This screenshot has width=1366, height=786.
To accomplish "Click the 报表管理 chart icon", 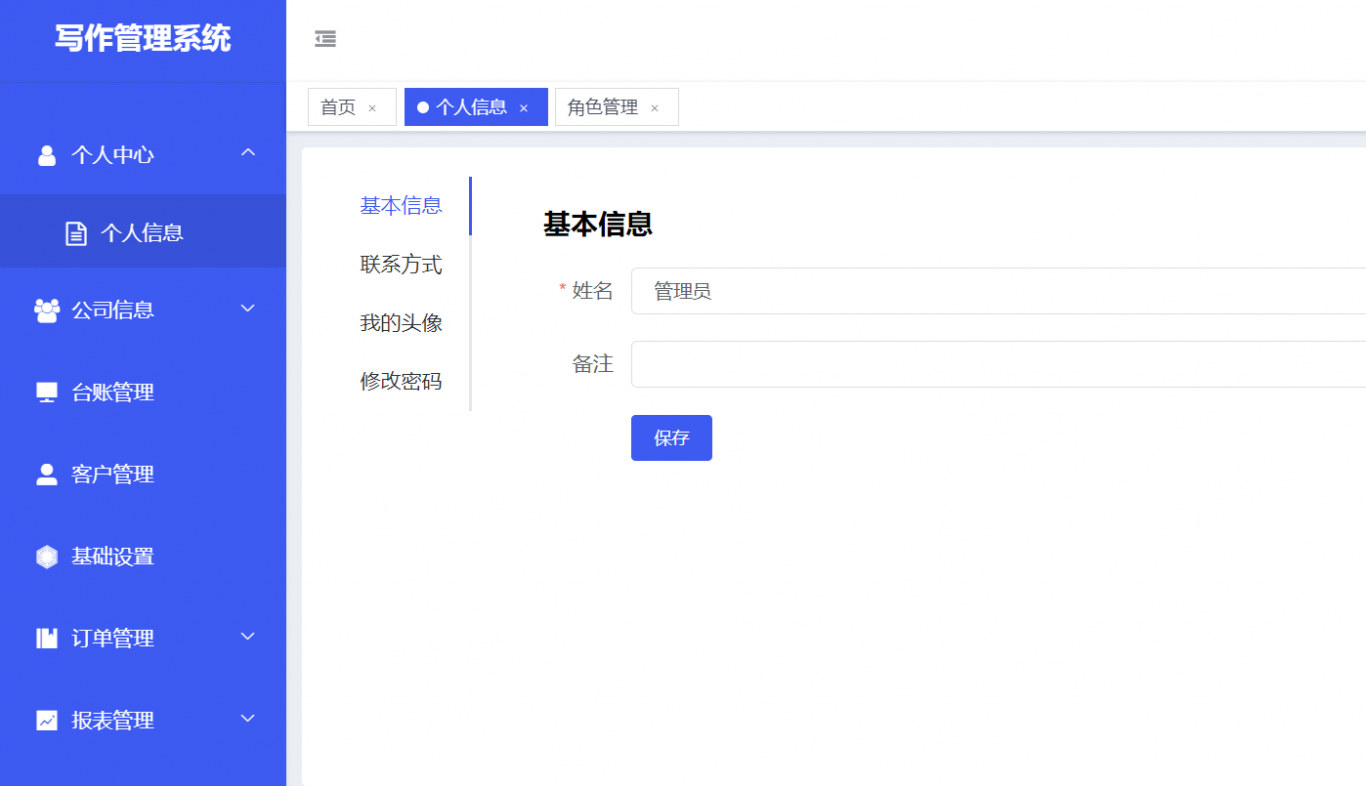I will [x=47, y=720].
